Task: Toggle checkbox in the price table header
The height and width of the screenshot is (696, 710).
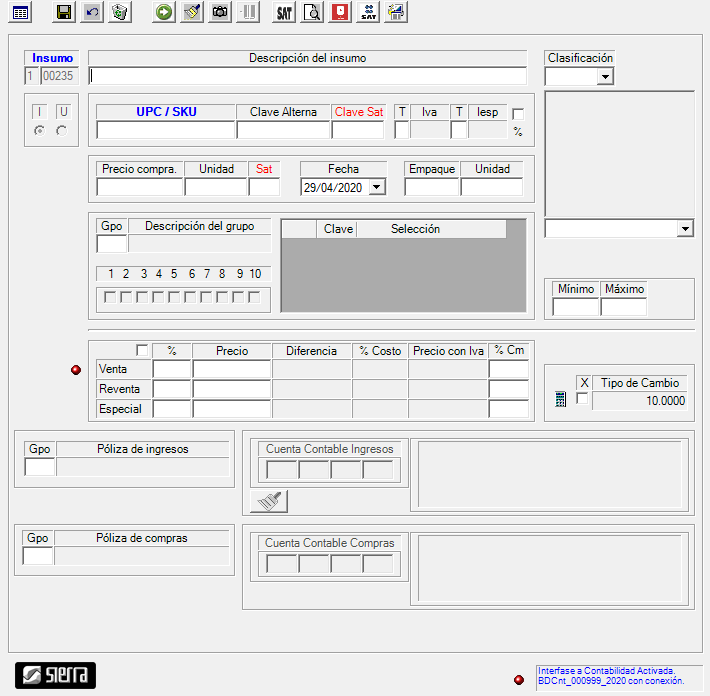Action: point(142,350)
